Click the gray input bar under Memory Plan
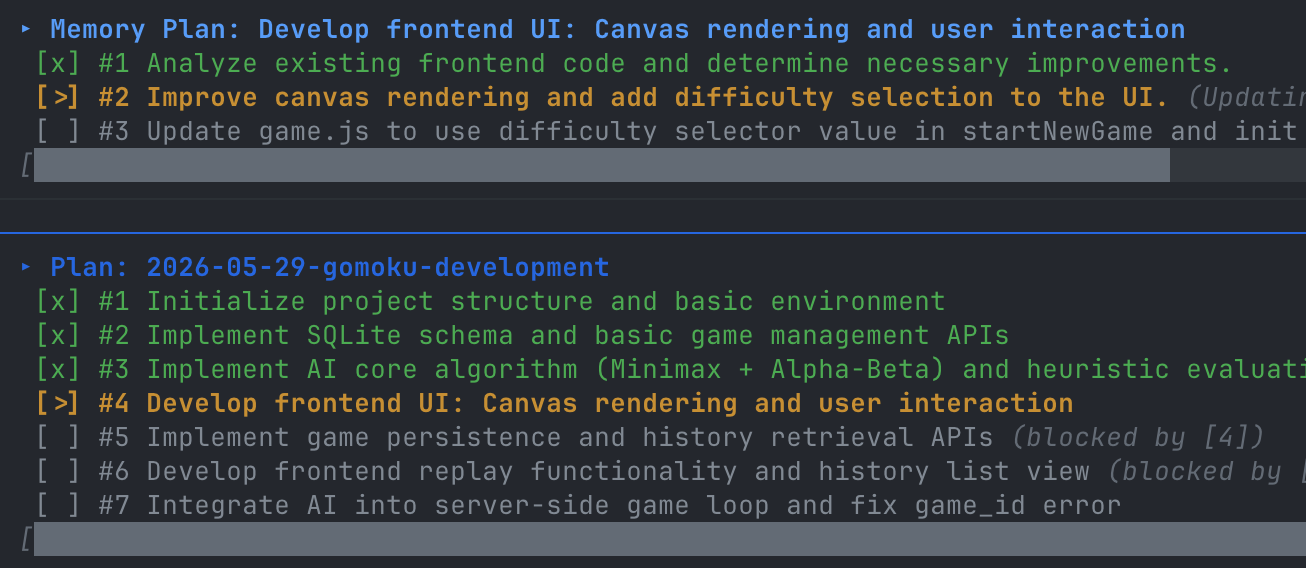The height and width of the screenshot is (568, 1306). coord(602,165)
